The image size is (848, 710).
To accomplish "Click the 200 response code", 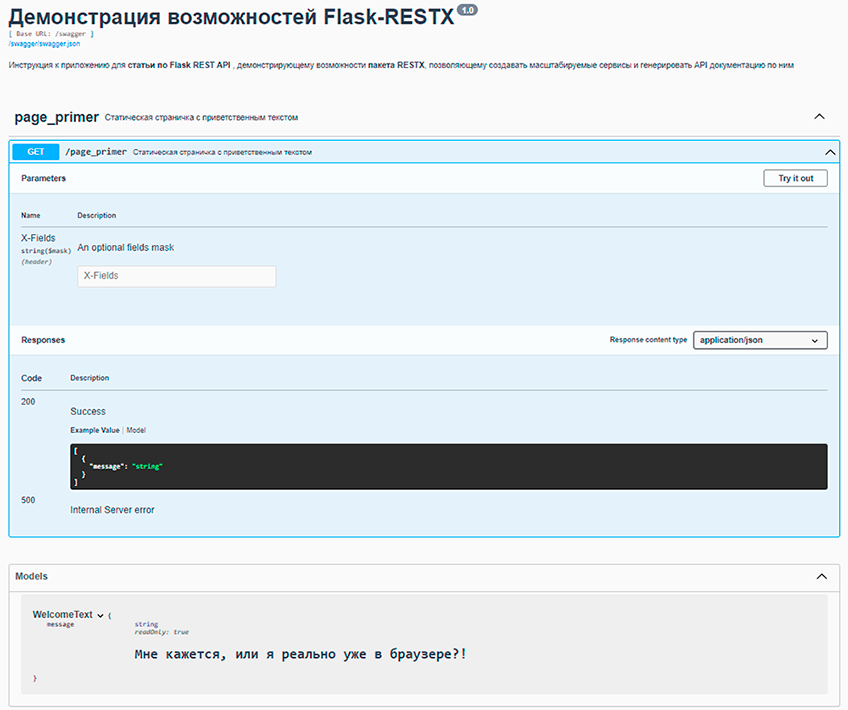I will pyautogui.click(x=28, y=401).
